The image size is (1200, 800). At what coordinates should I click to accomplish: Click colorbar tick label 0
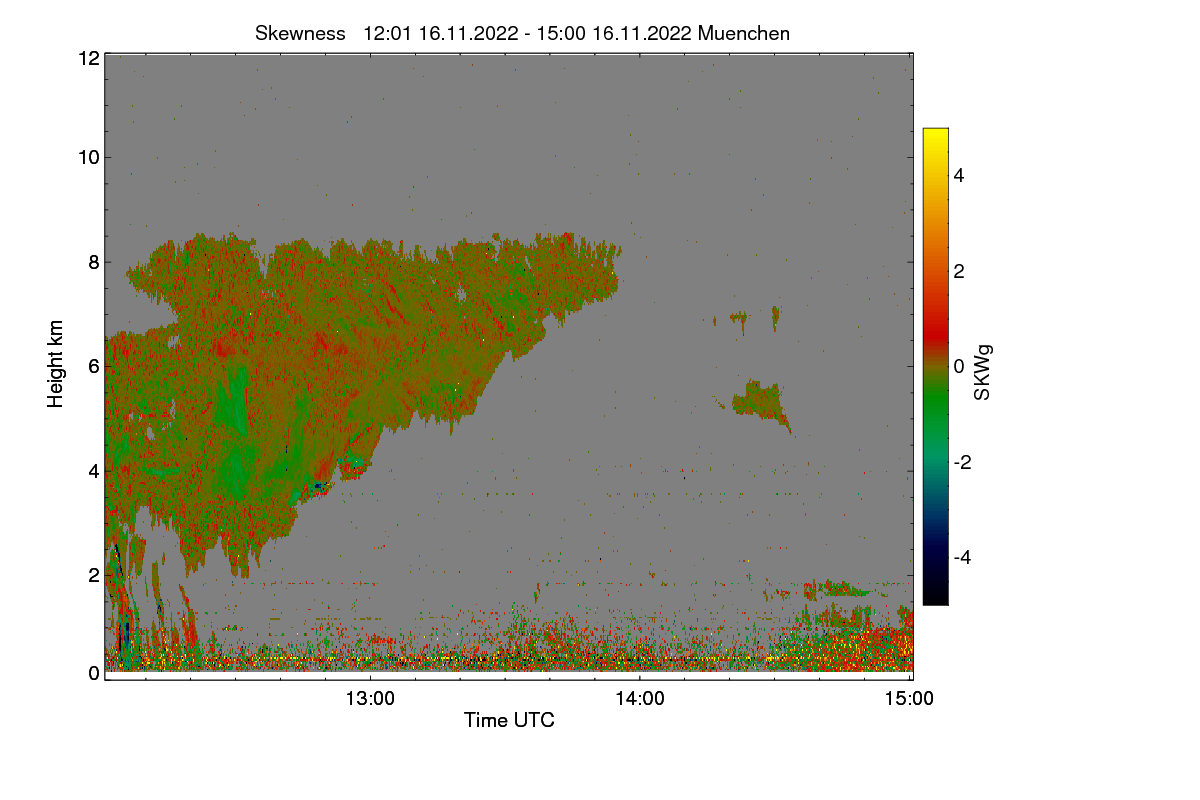click(961, 366)
